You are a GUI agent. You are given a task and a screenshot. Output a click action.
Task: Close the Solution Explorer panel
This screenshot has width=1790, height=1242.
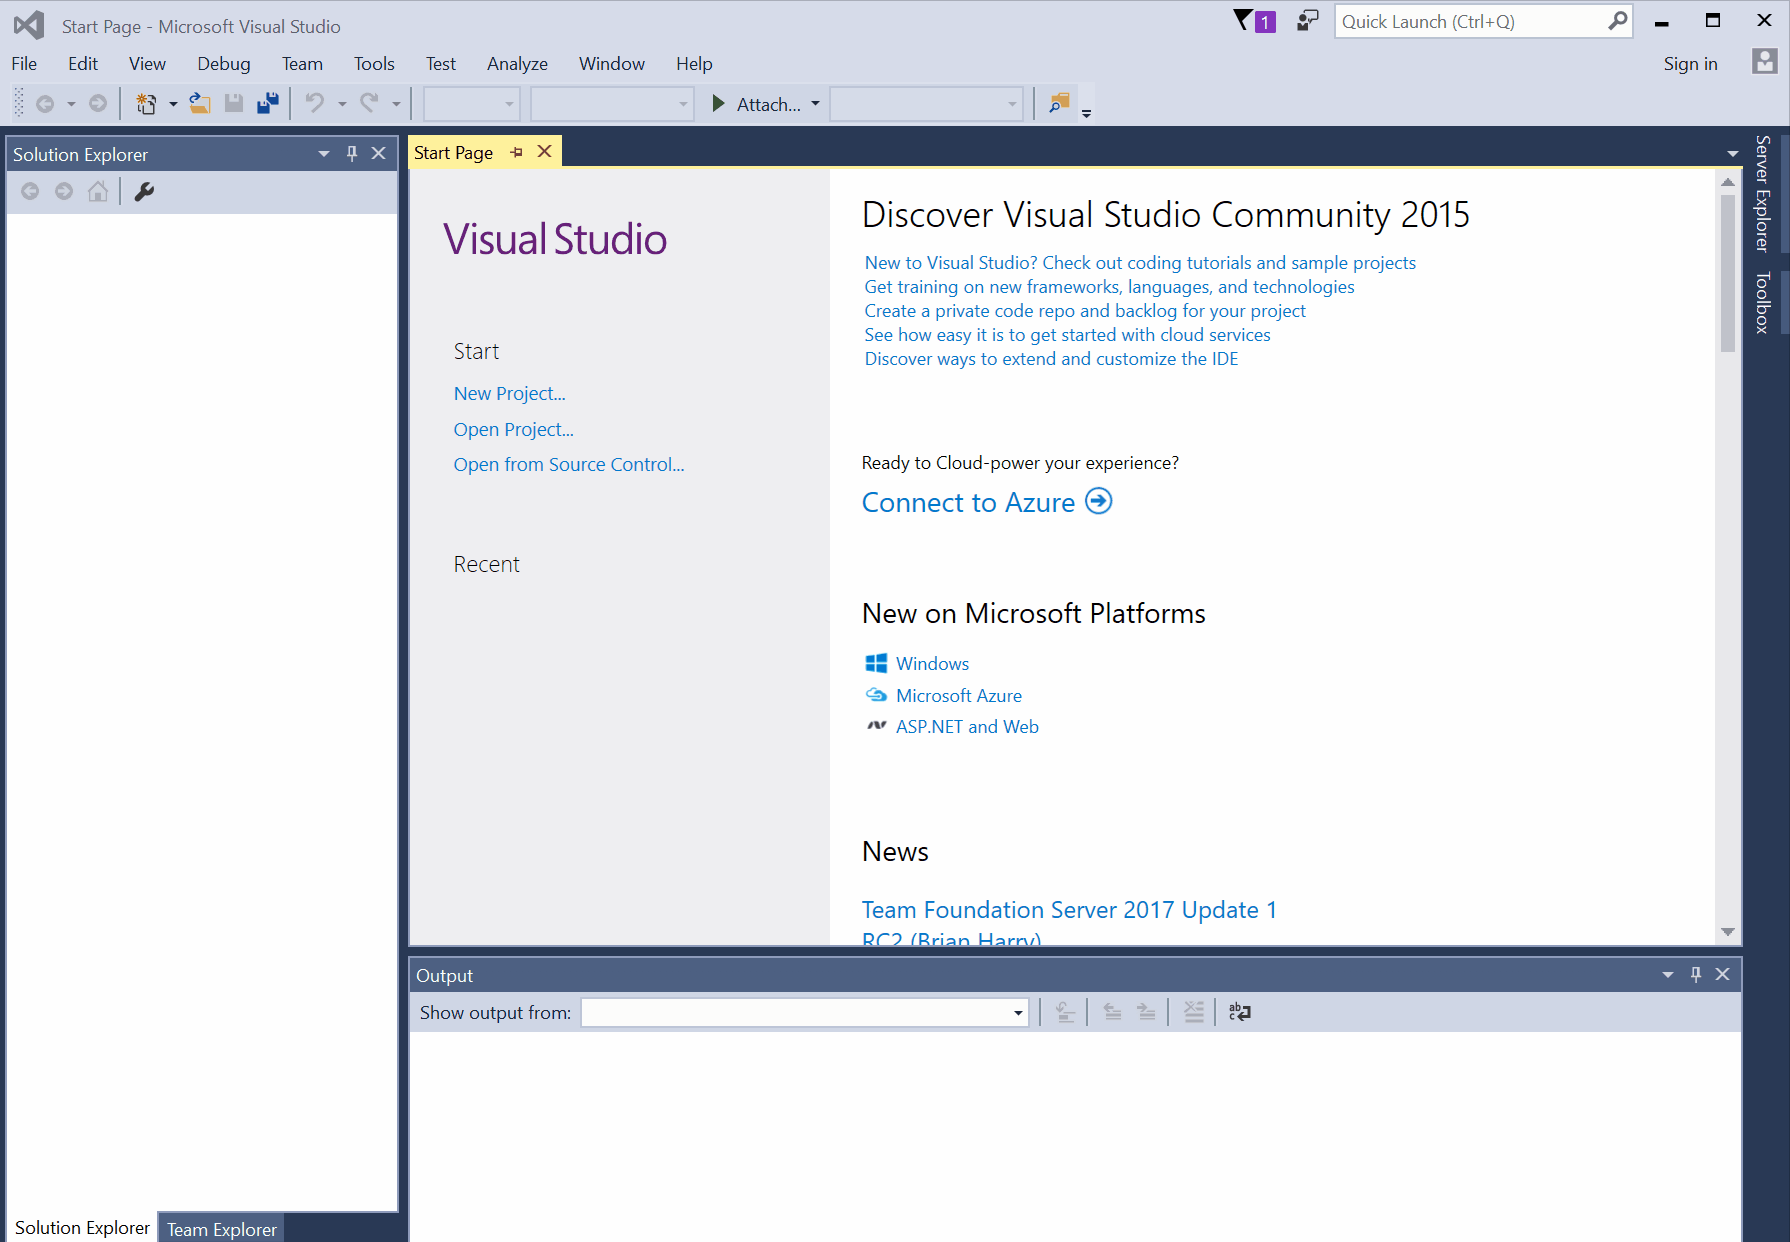pyautogui.click(x=378, y=153)
